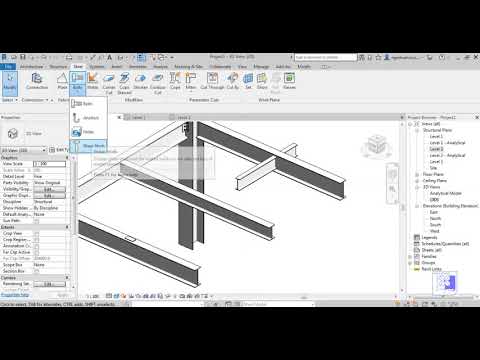Select the Cope Skewed tool
Viewport: 480px width, 360px height.
point(124,83)
